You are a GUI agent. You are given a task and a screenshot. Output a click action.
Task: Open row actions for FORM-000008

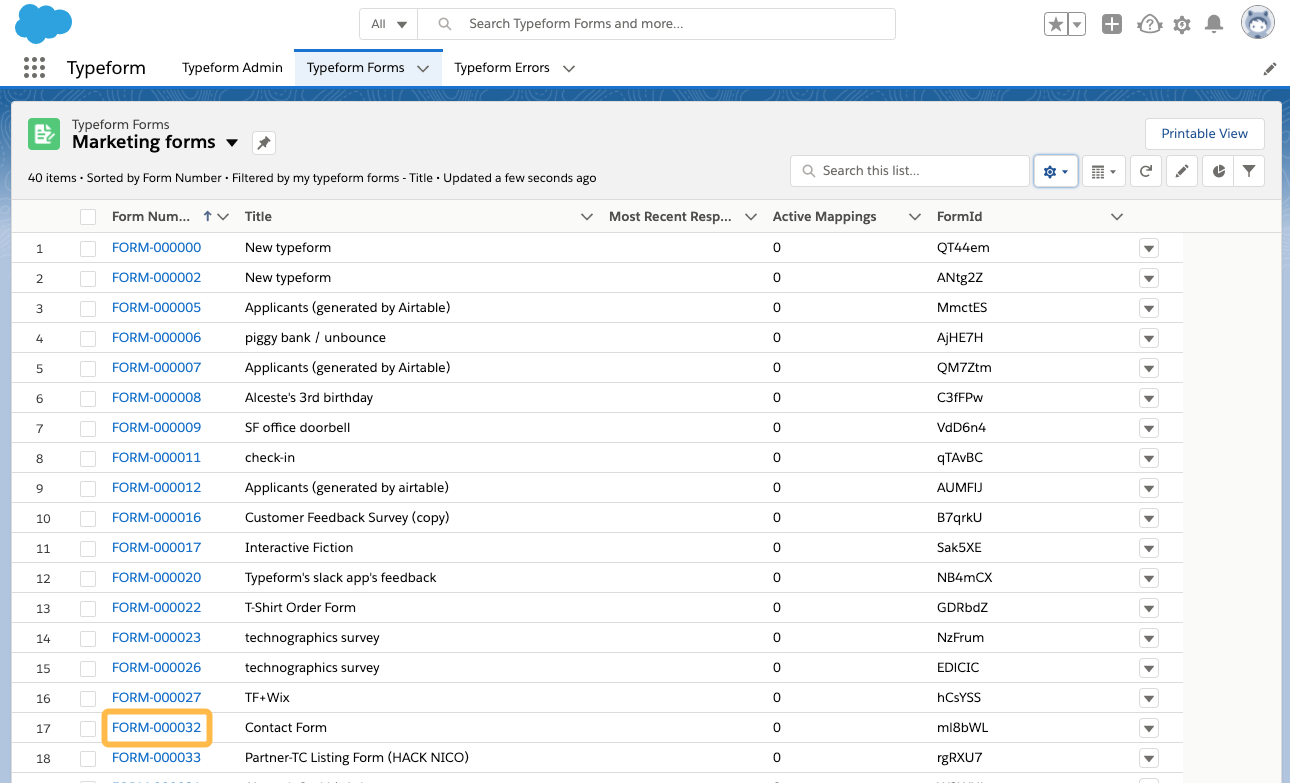[1149, 398]
